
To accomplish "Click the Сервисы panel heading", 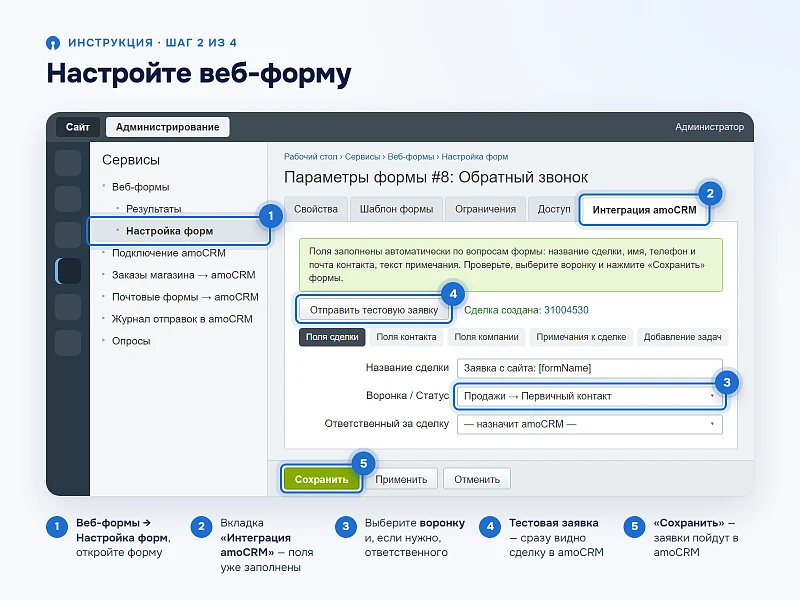I will click(131, 160).
